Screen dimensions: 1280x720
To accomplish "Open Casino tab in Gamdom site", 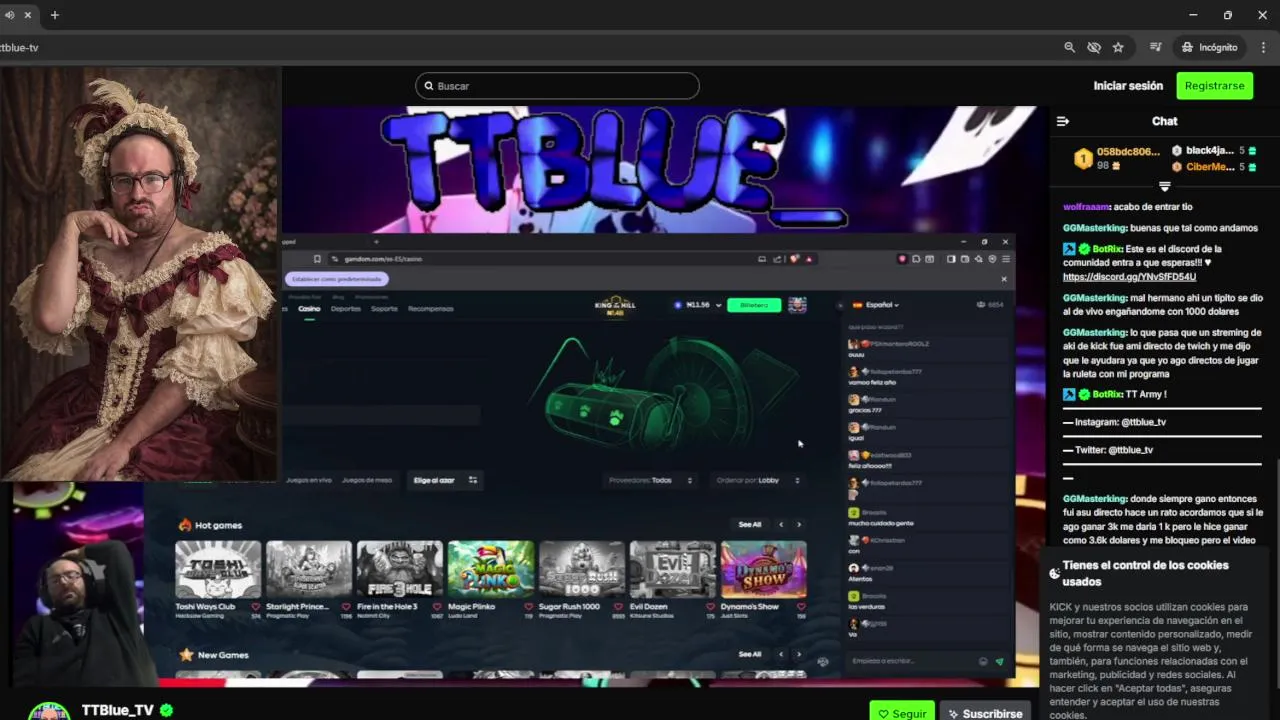I will [x=309, y=308].
